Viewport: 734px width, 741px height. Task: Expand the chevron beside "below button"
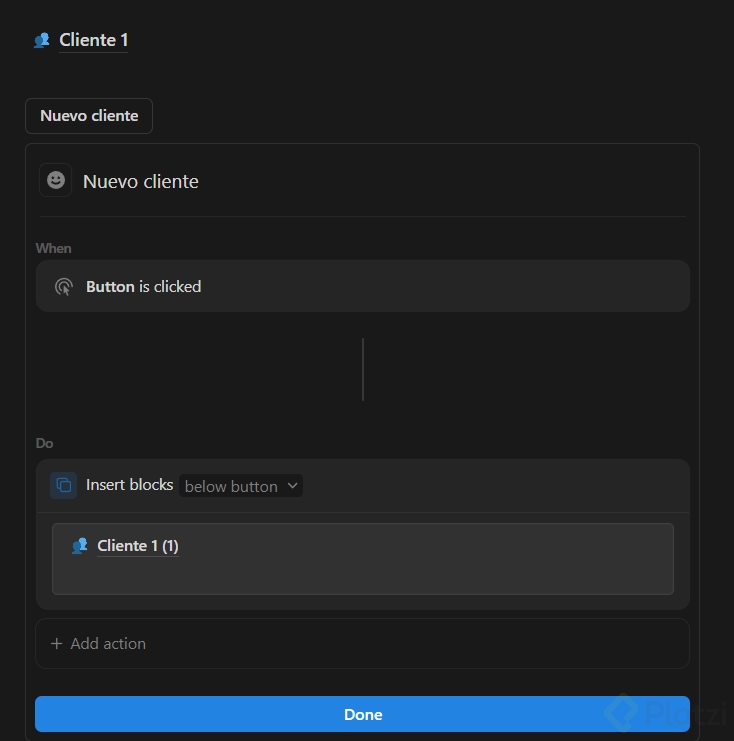(x=292, y=486)
